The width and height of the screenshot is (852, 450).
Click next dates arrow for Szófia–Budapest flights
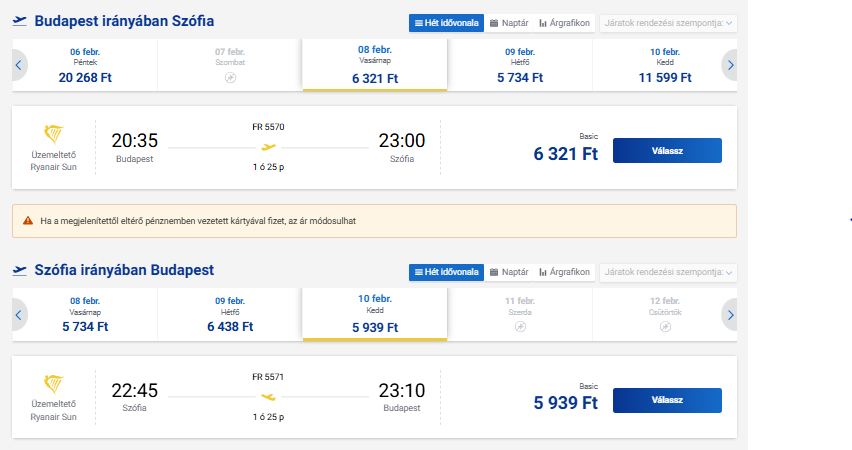tap(730, 314)
